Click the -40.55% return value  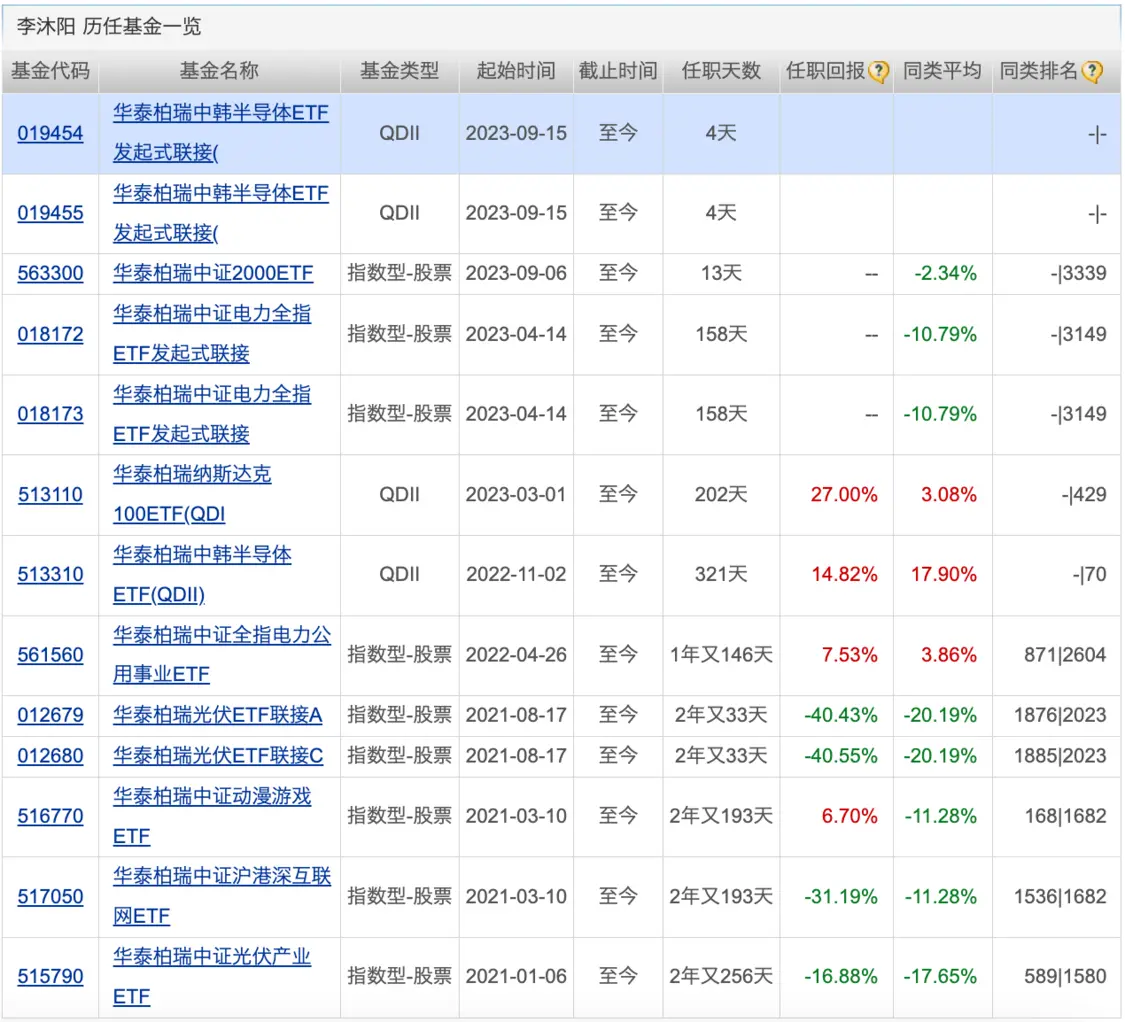(x=841, y=756)
